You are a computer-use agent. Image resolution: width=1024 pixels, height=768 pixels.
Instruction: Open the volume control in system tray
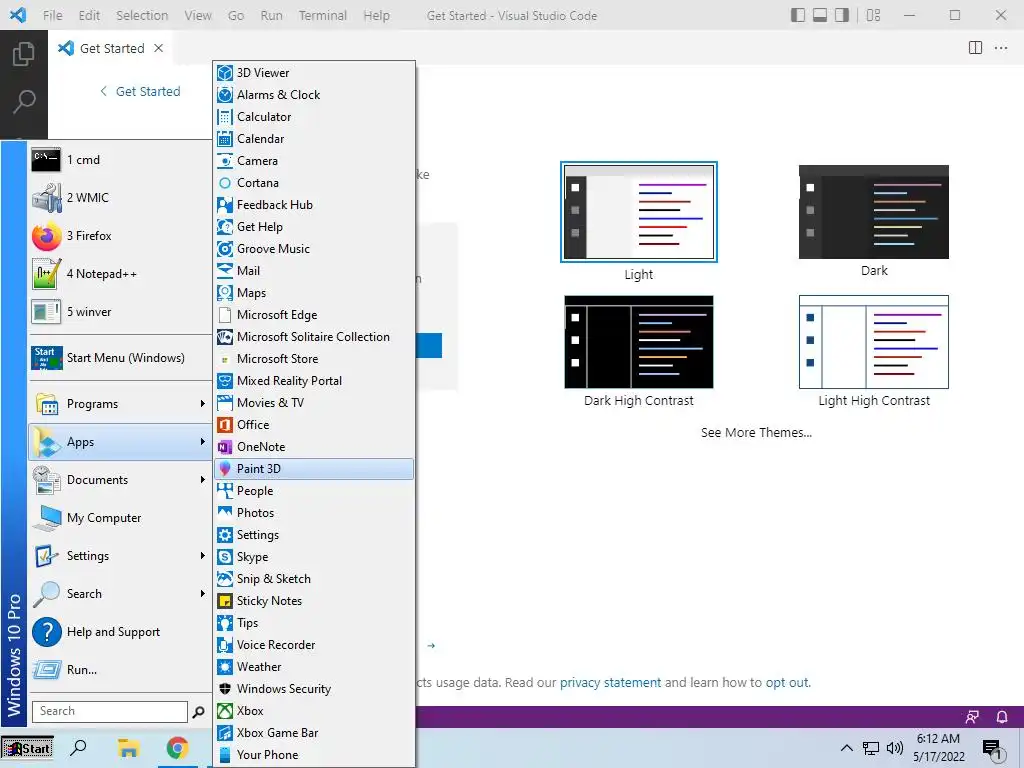[x=895, y=748]
